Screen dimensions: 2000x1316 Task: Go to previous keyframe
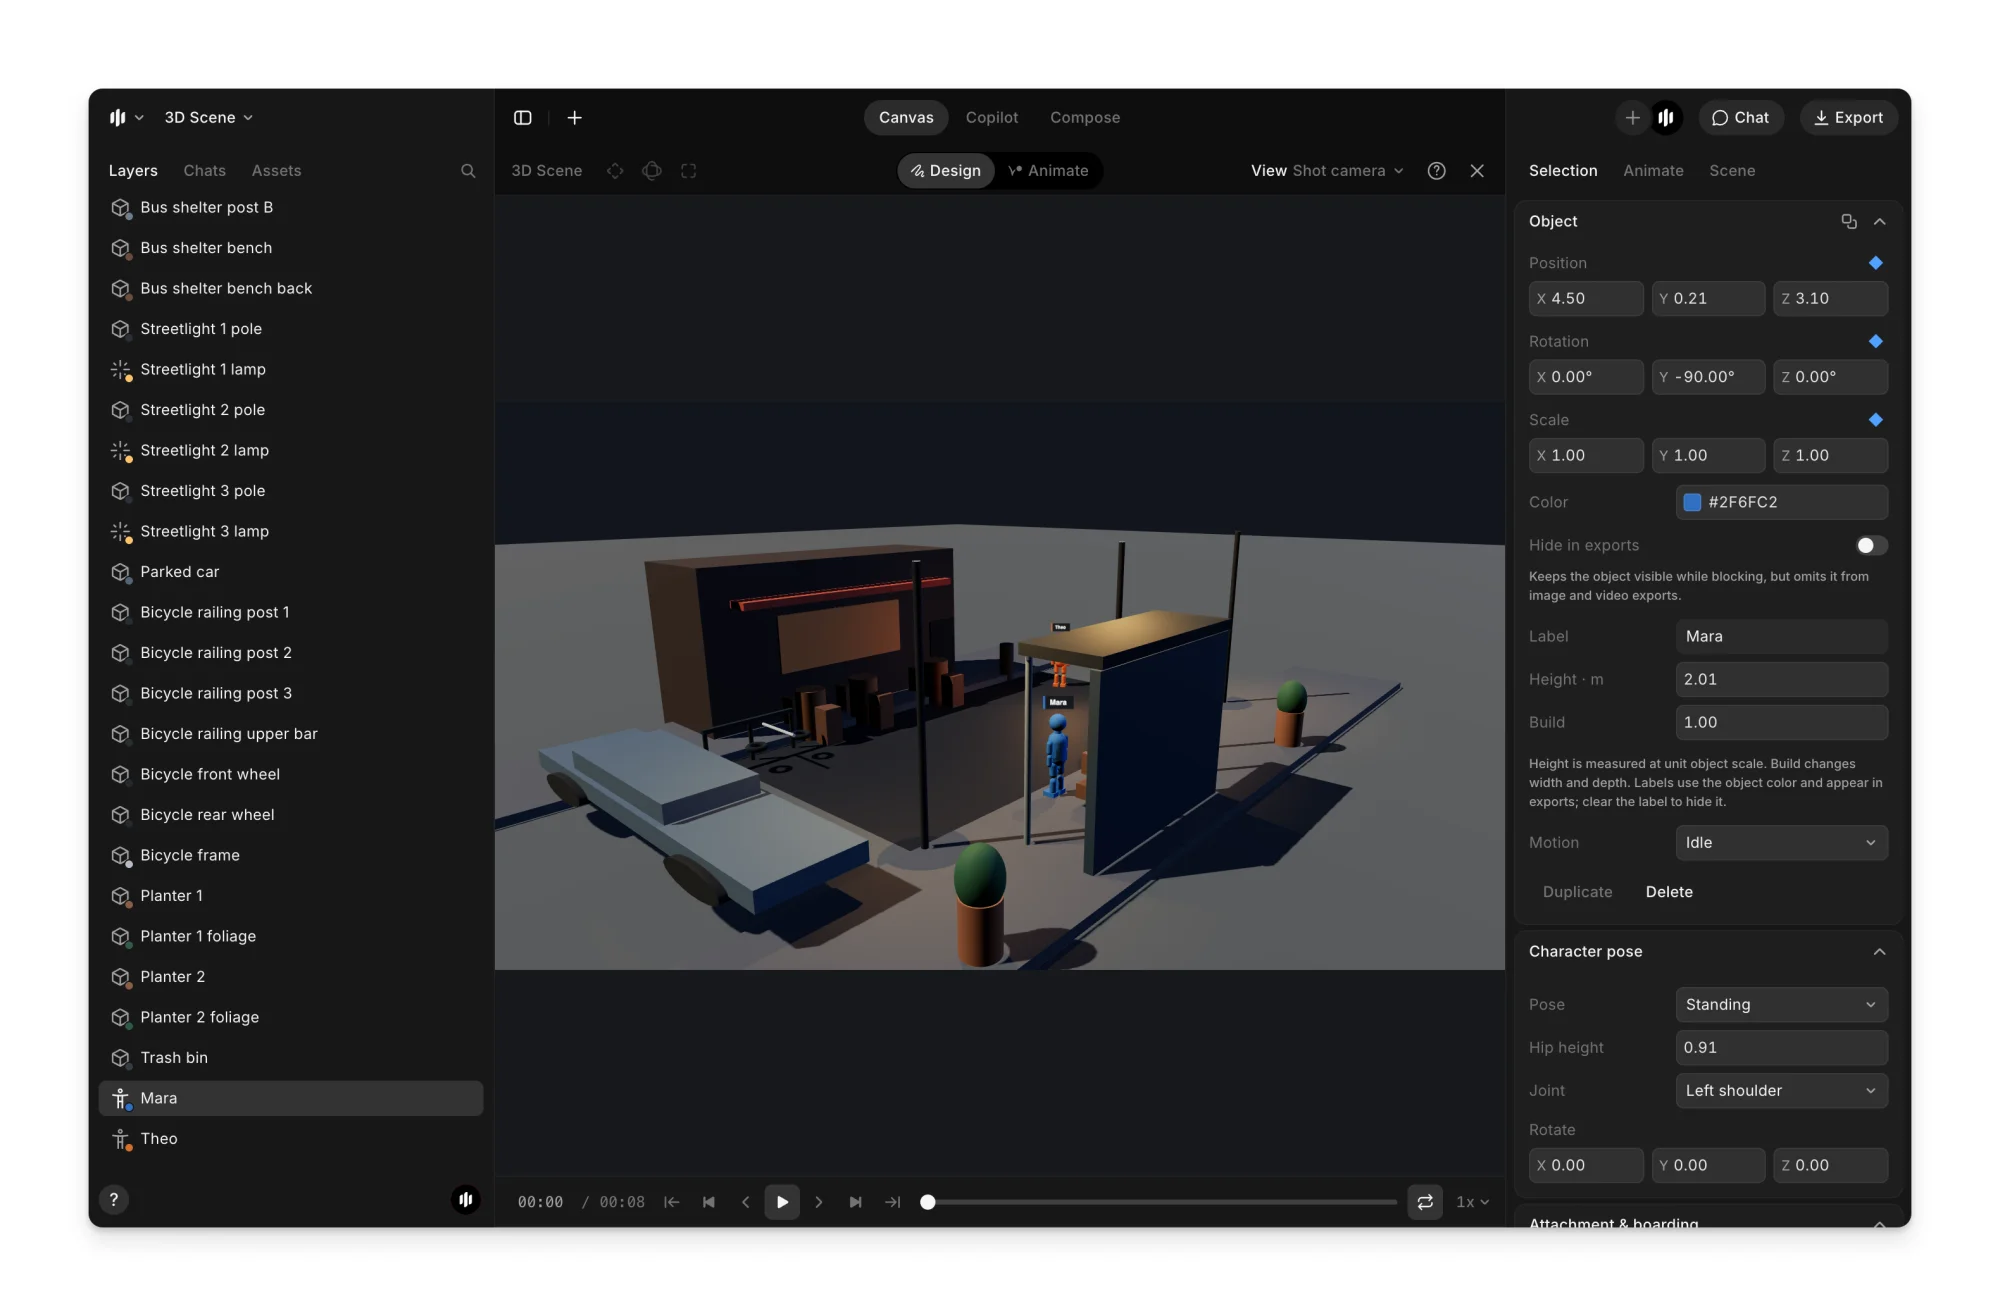point(709,1202)
